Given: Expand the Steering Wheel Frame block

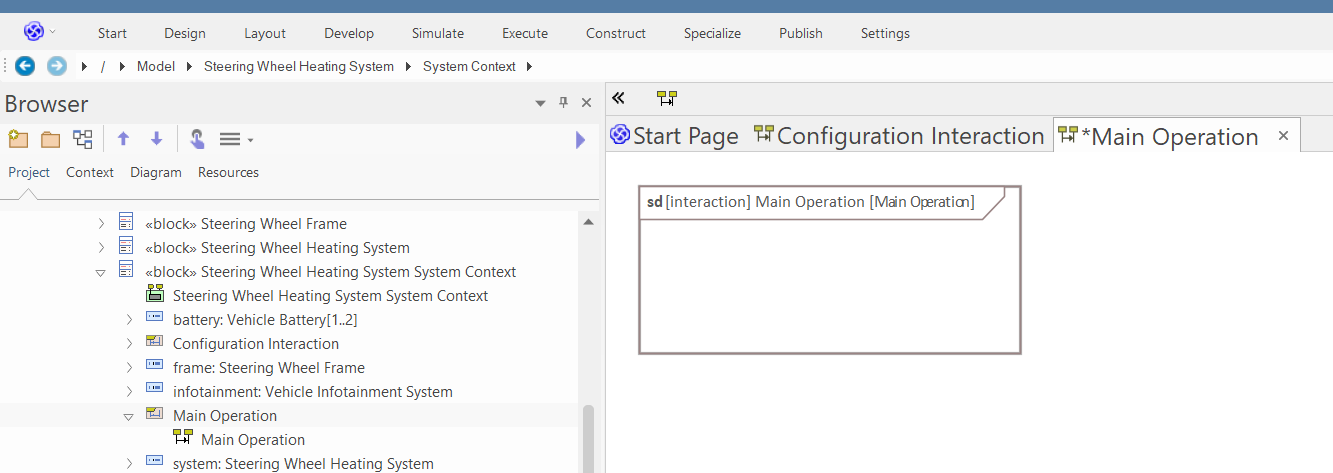Looking at the screenshot, I should 101,224.
